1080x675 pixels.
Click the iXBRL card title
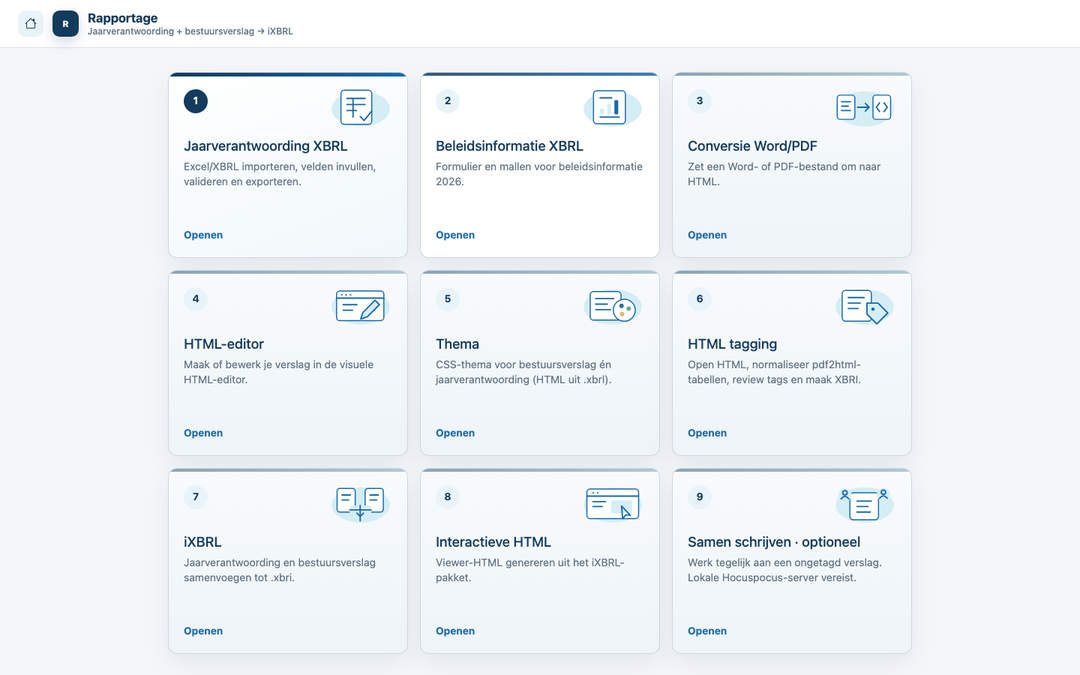[202, 542]
